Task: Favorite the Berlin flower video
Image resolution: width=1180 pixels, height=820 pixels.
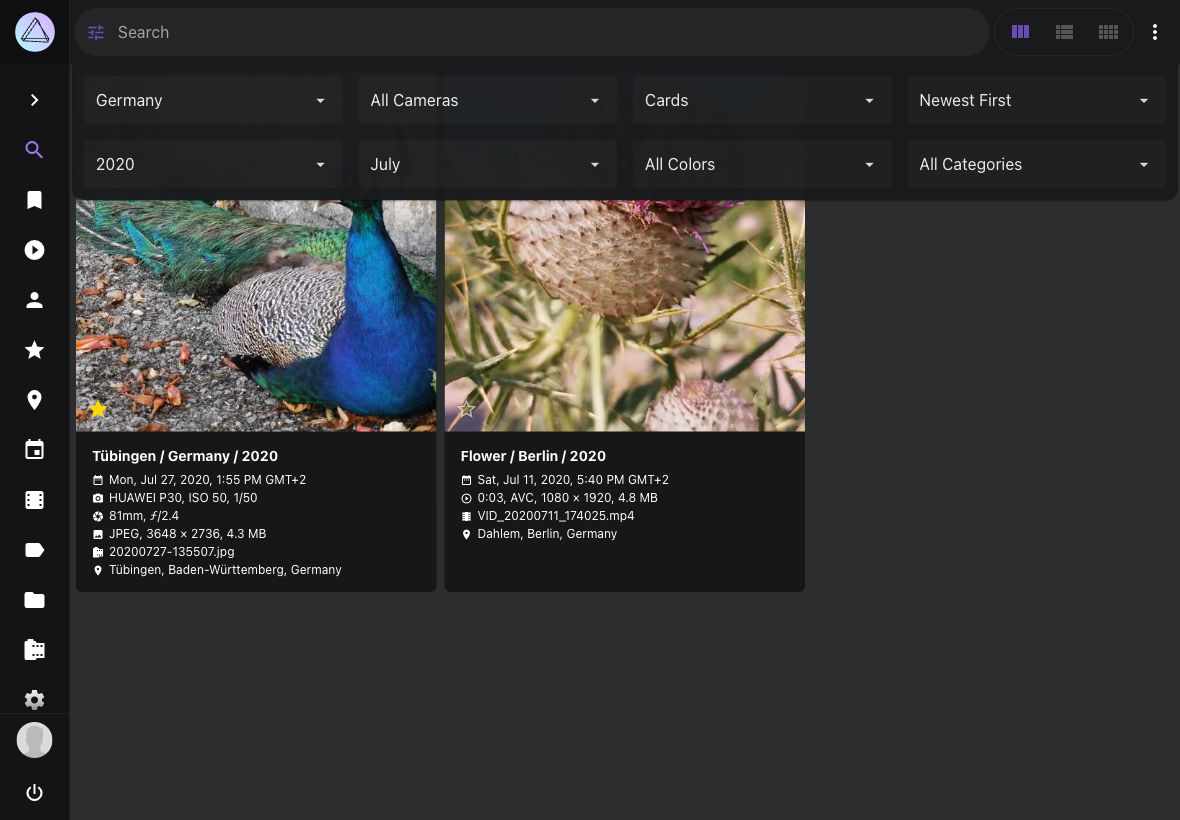Action: 466,409
